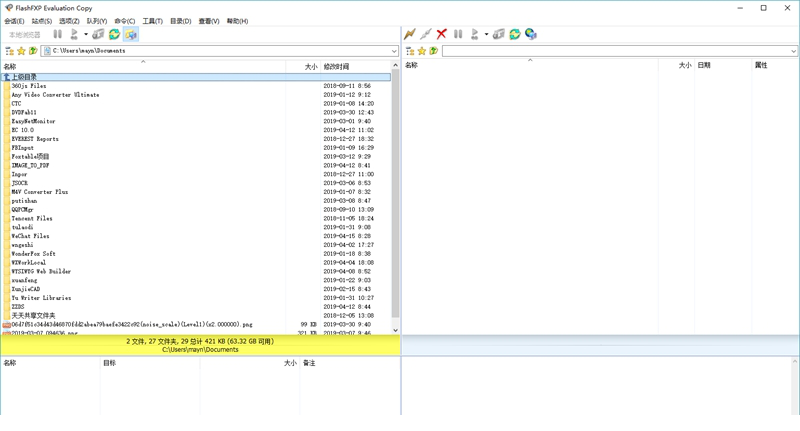The width and height of the screenshot is (800, 431).
Task: Toggle the left pane folder tree icon
Action: pos(9,51)
